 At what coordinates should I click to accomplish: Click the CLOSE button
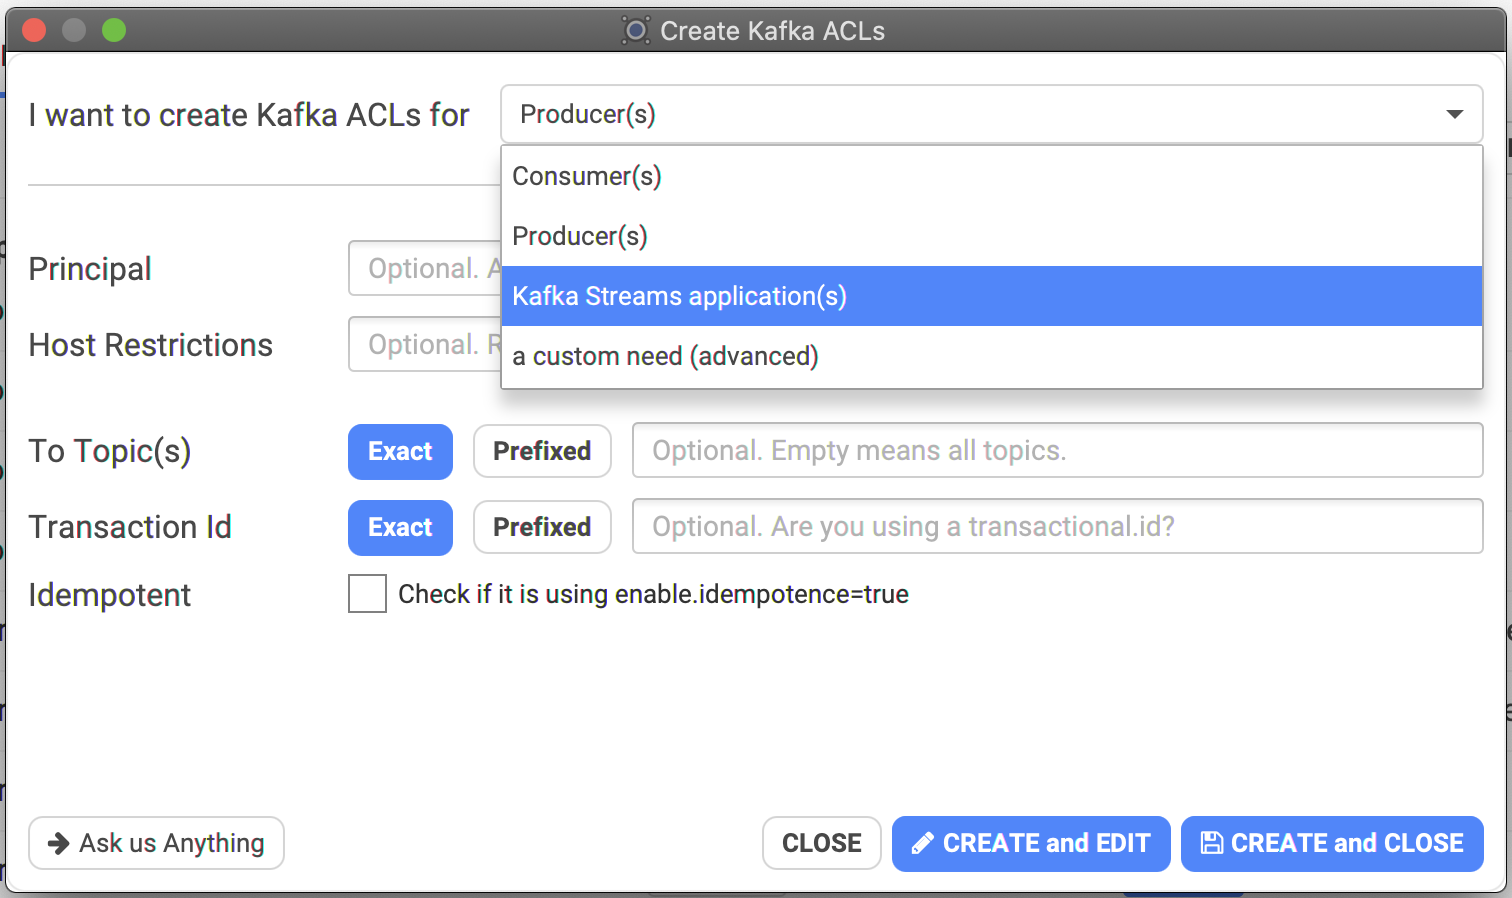[821, 843]
